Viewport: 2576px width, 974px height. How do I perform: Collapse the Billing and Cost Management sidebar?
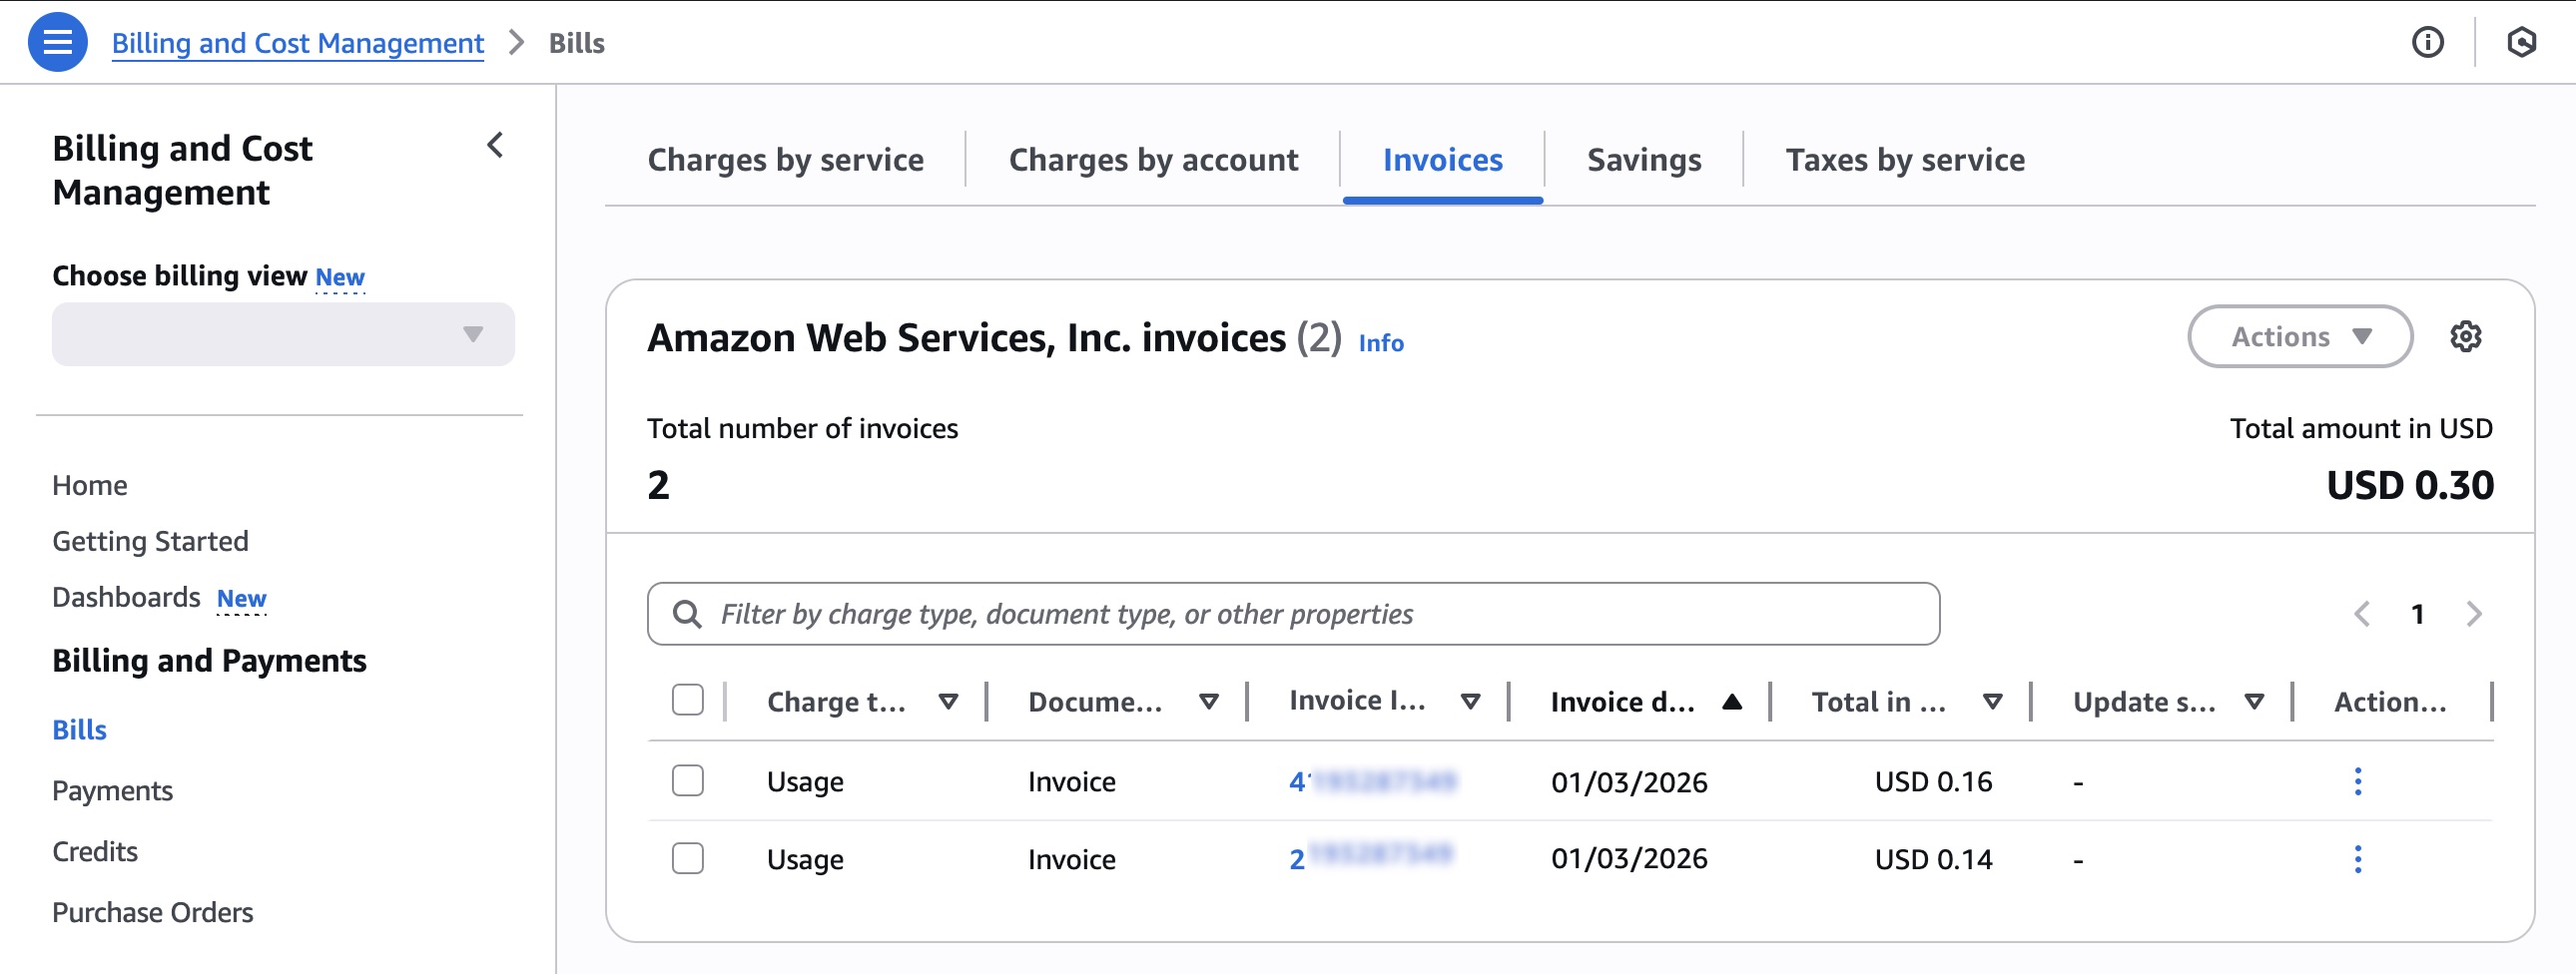(495, 146)
